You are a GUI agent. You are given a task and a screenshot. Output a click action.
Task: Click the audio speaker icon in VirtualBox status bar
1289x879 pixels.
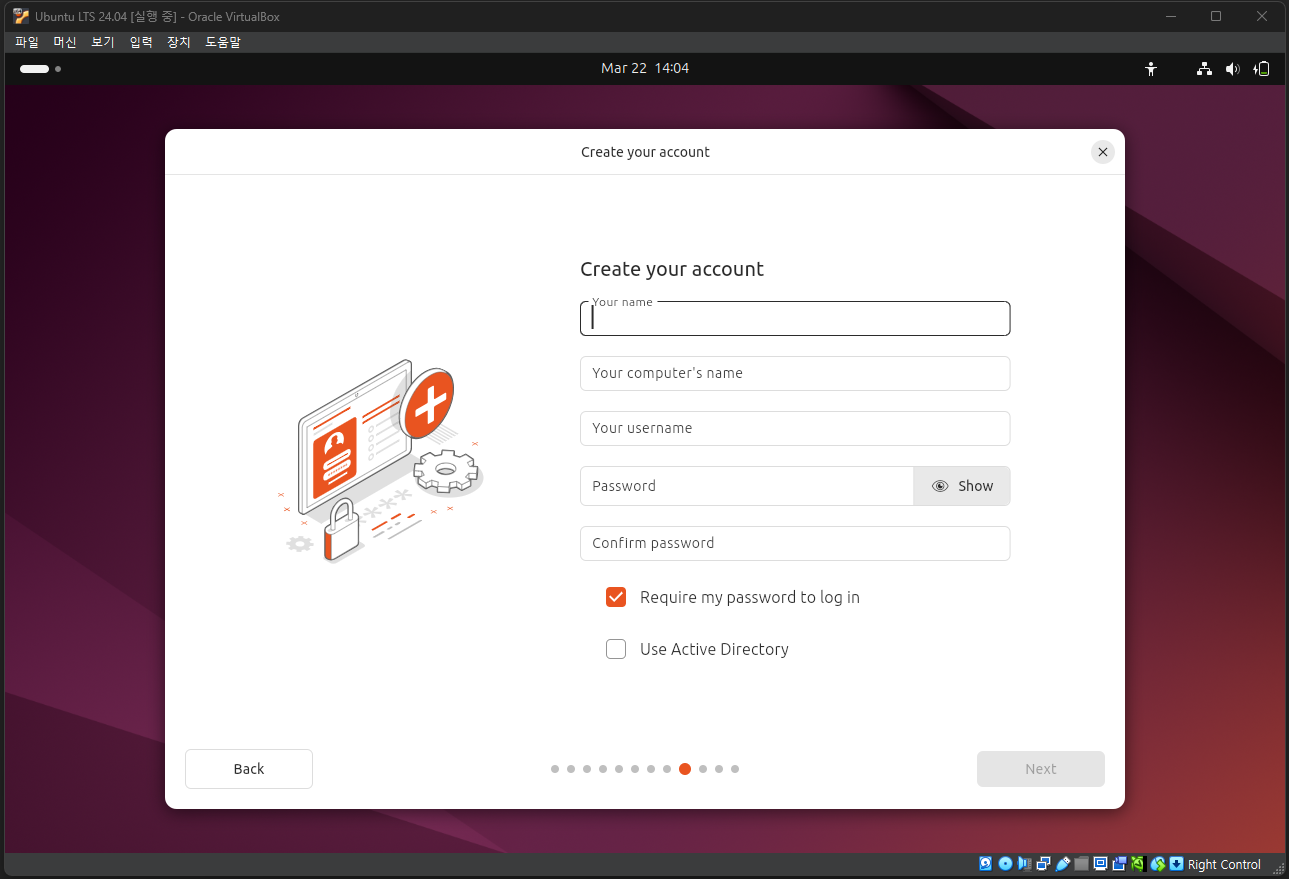pyautogui.click(x=1024, y=864)
